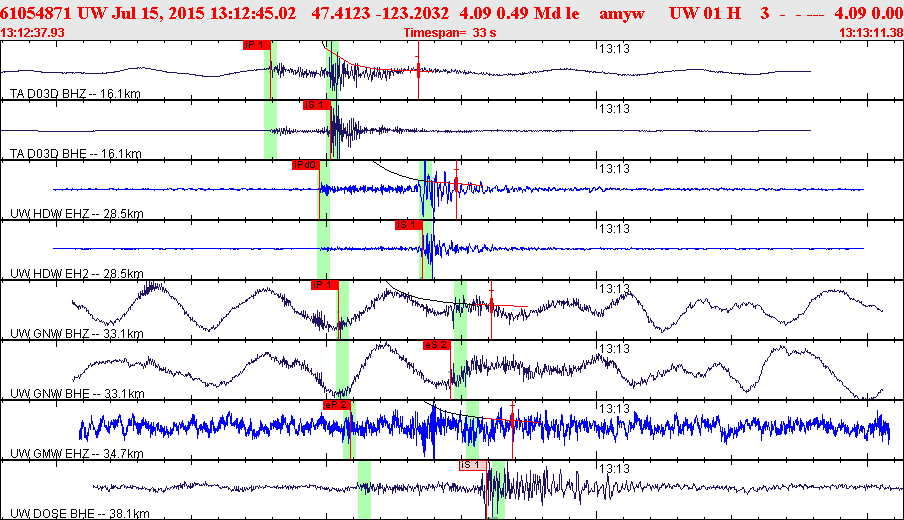This screenshot has height=520, width=904.
Task: Select the pink iS 1 flag on DOSE BHE
Action: coord(473,465)
